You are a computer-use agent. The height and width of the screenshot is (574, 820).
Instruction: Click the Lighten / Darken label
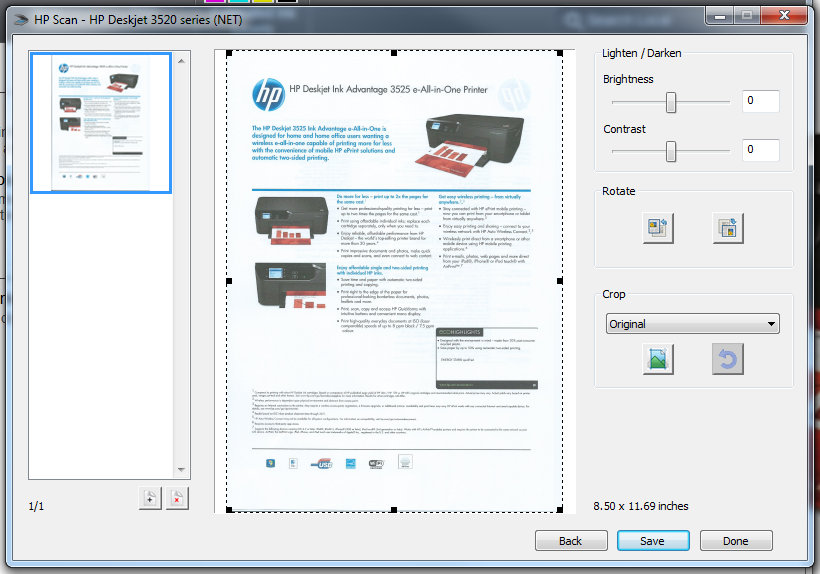coord(641,53)
